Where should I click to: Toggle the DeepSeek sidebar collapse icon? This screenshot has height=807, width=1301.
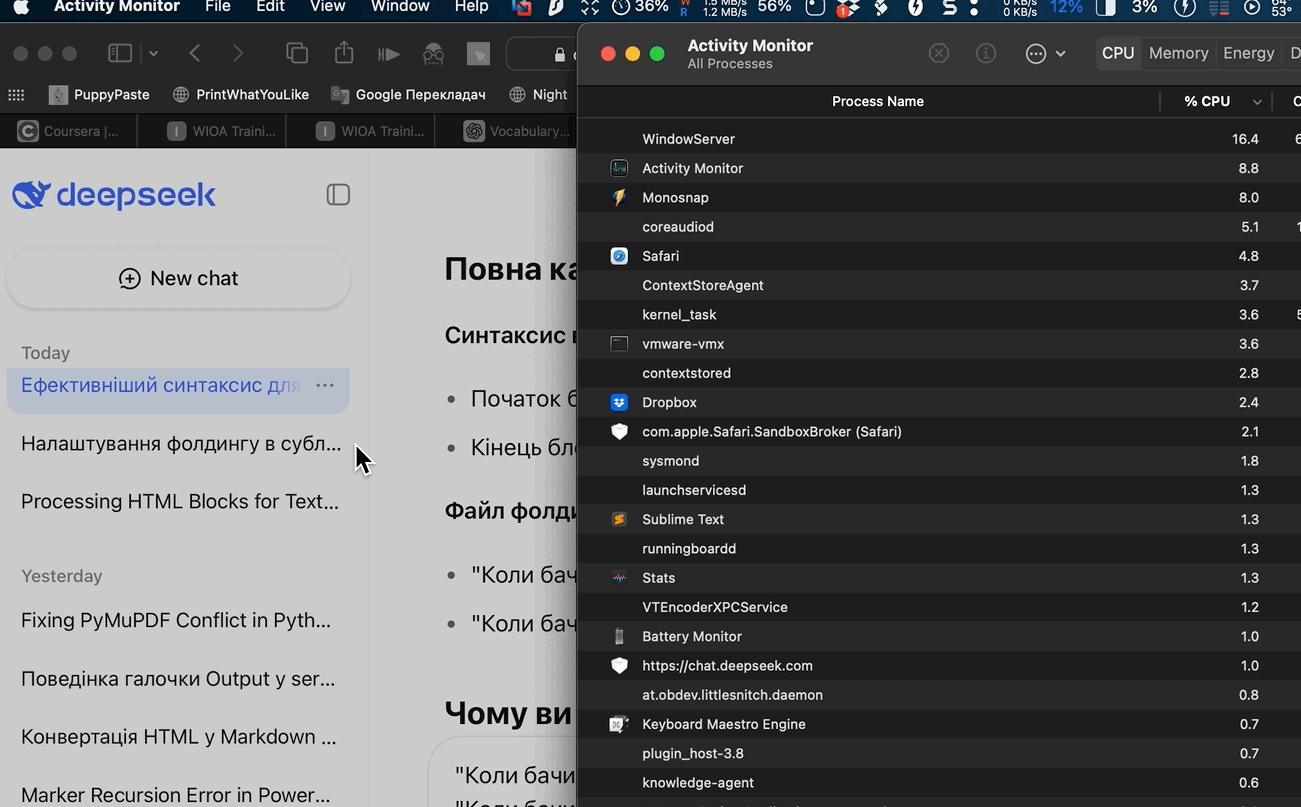coord(338,195)
